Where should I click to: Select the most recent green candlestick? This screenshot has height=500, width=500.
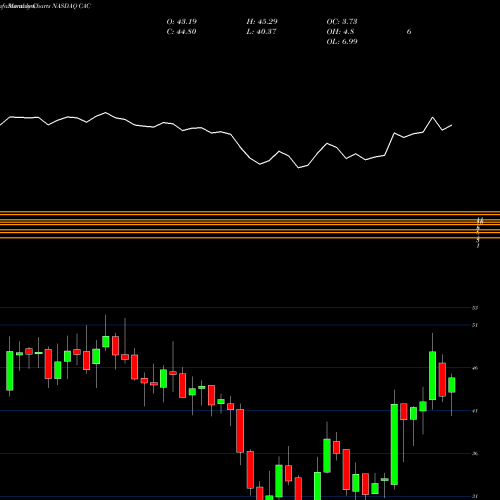coord(452,385)
